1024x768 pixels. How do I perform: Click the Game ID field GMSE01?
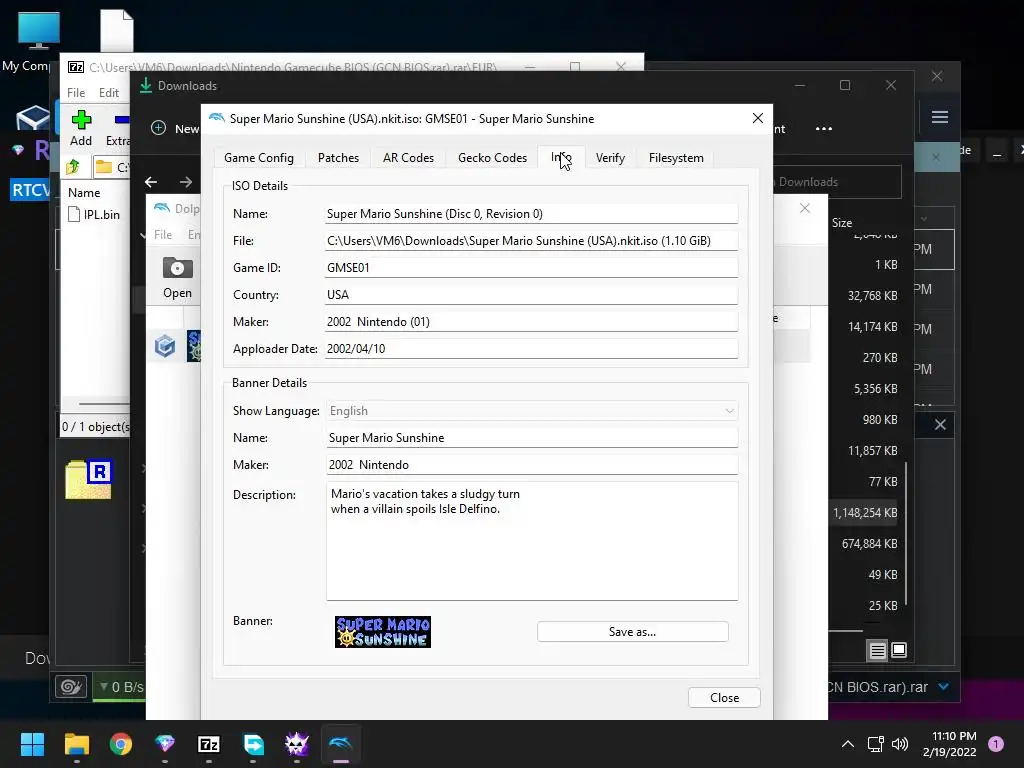(532, 268)
